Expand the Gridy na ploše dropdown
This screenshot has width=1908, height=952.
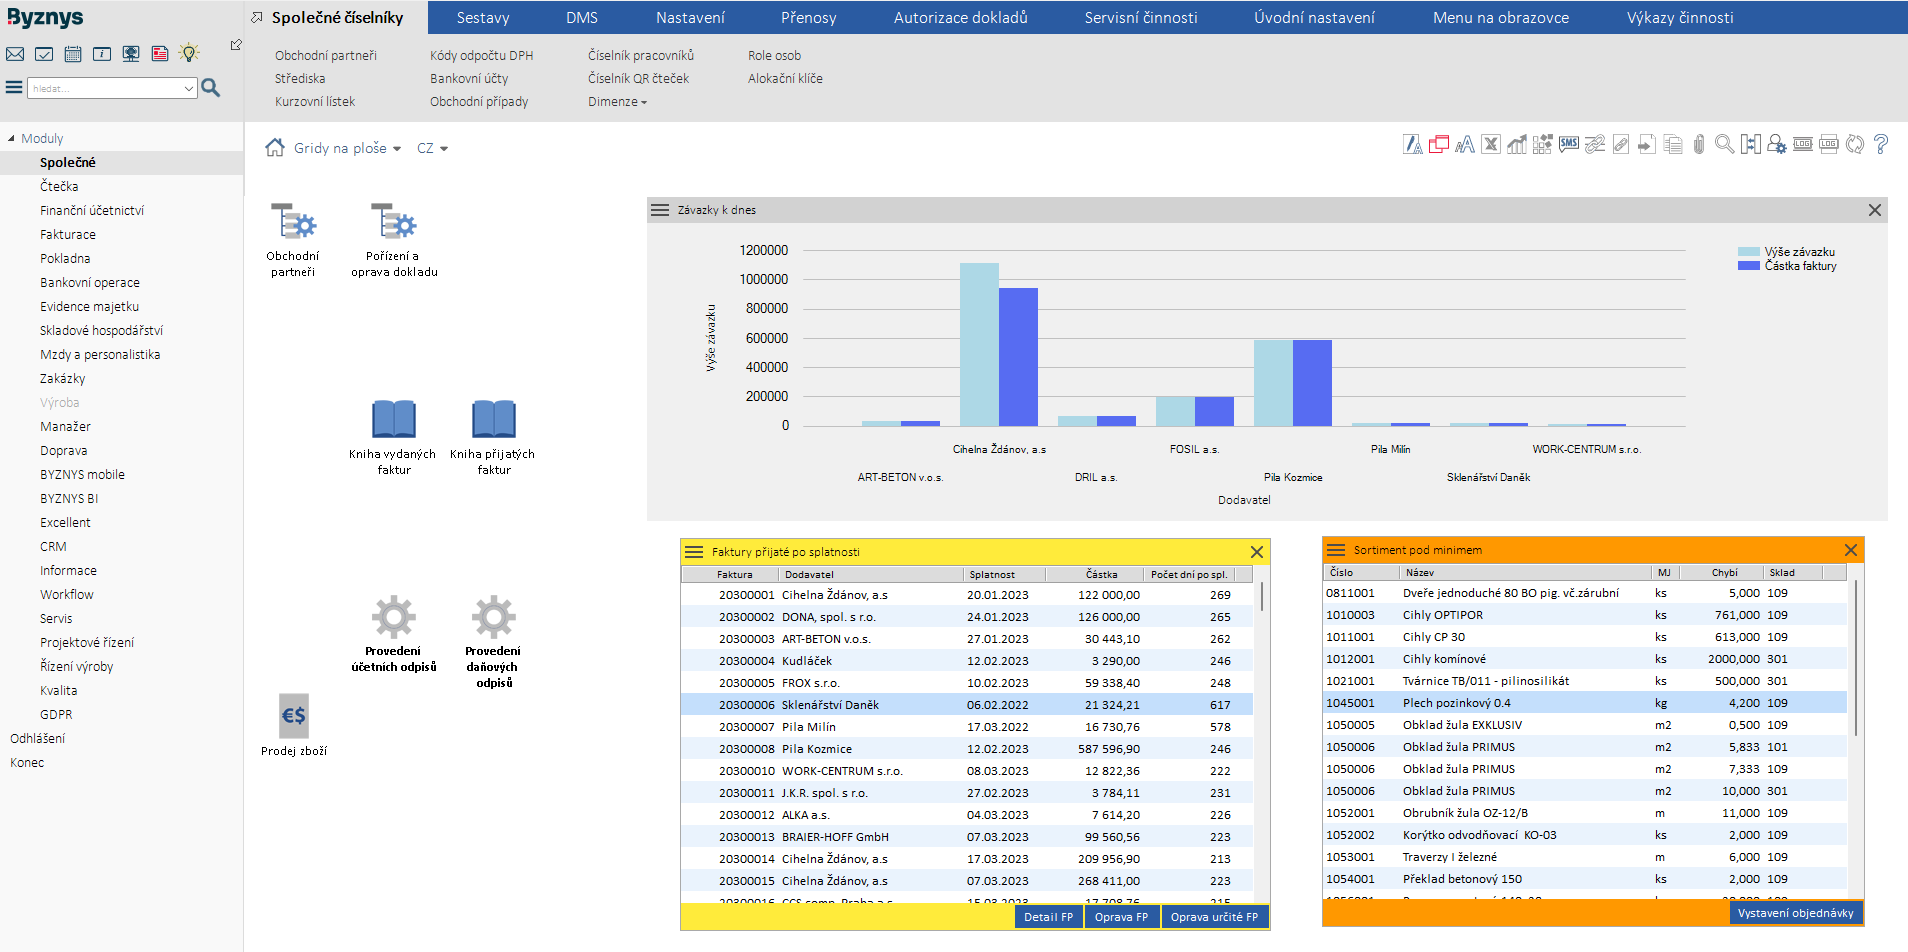pos(347,148)
